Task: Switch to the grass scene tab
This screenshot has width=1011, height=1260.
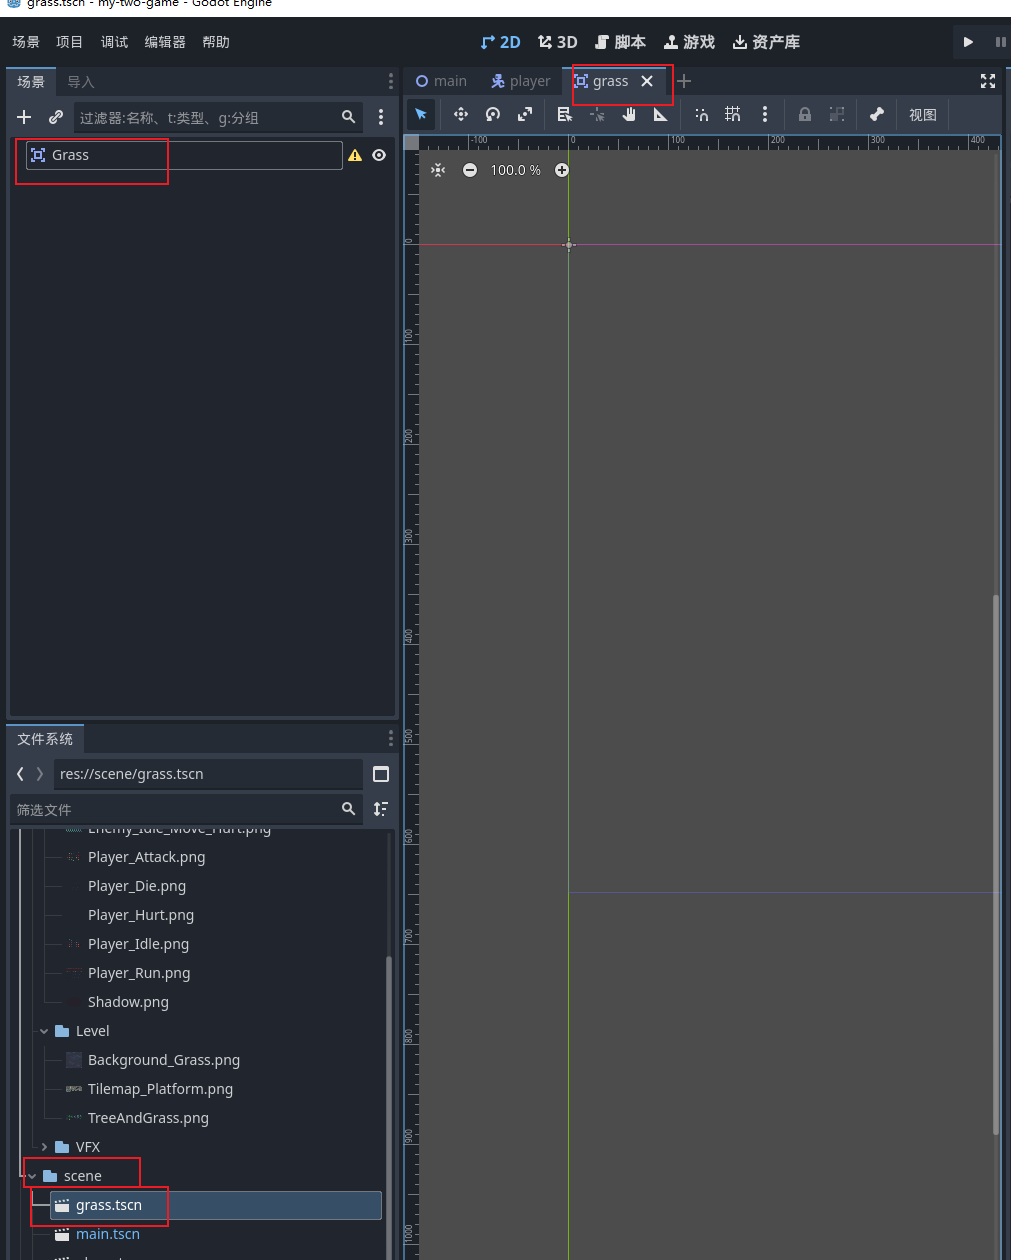Action: pos(601,81)
